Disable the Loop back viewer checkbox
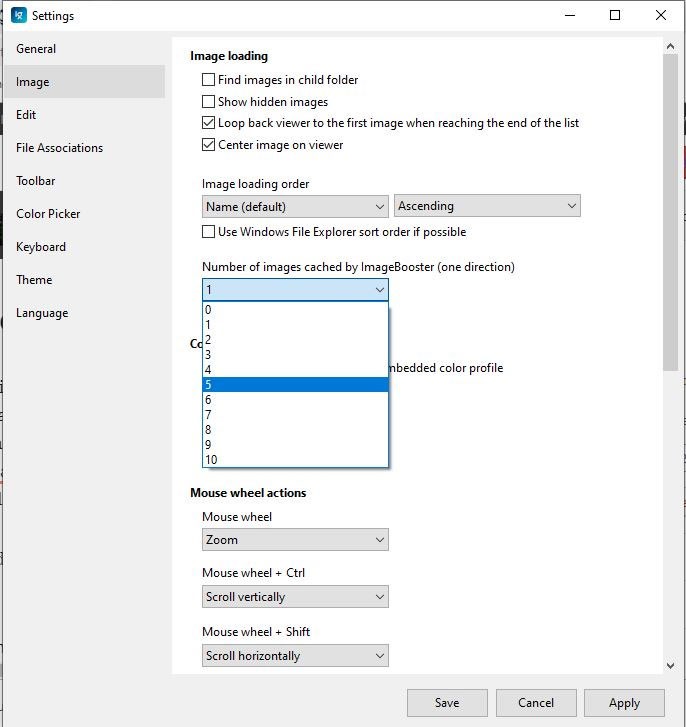The height and width of the screenshot is (727, 686). point(209,123)
